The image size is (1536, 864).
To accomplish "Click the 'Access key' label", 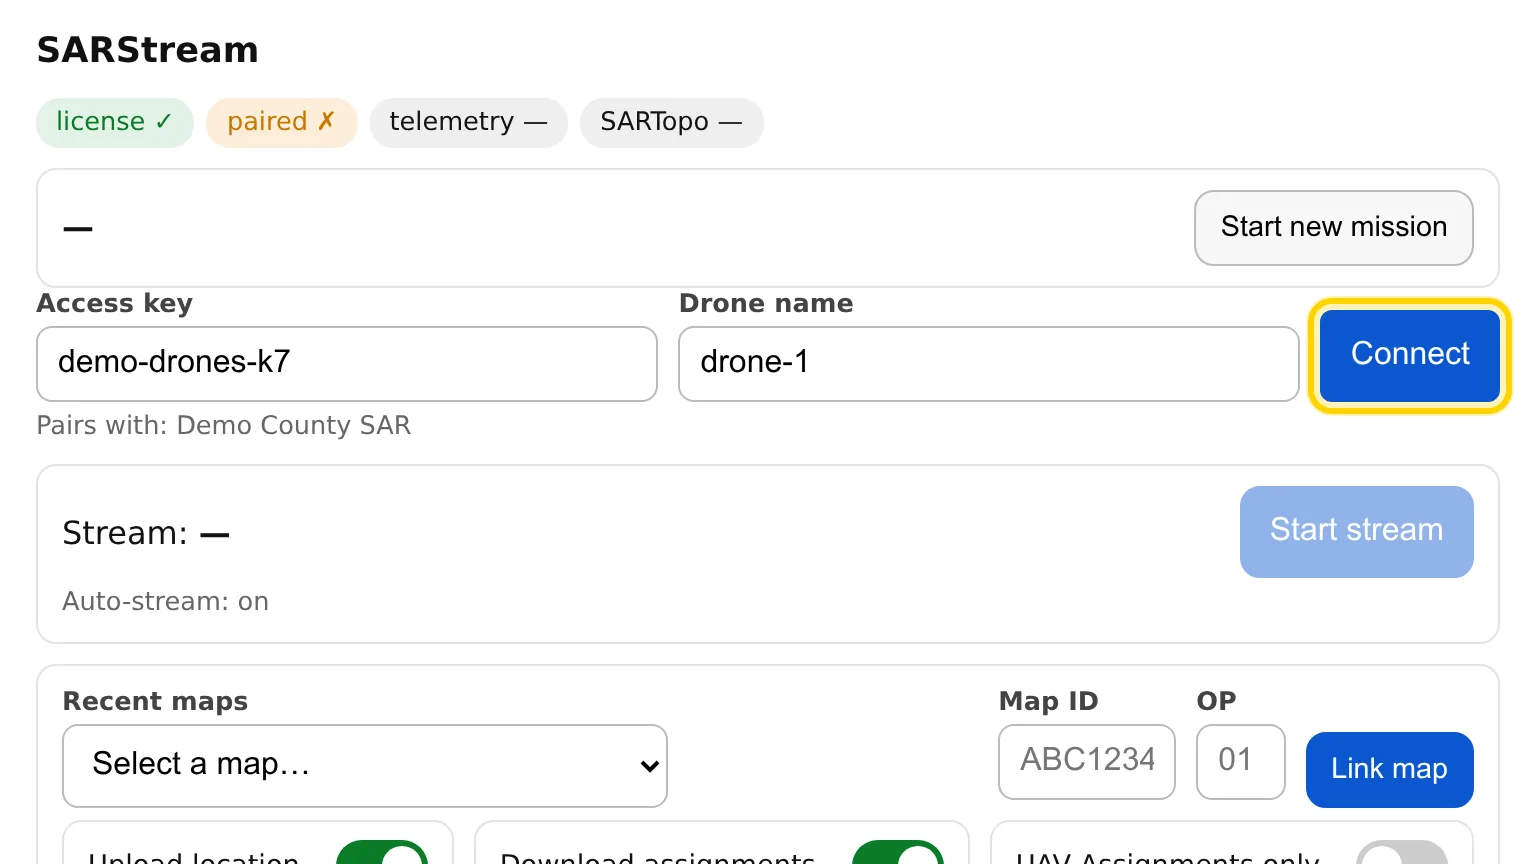I will [115, 303].
